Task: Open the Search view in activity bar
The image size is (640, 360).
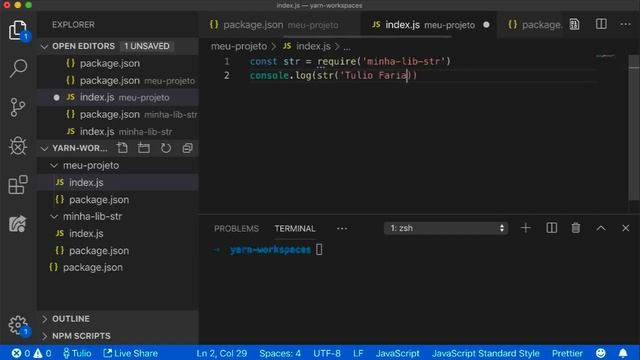Action: [x=18, y=68]
